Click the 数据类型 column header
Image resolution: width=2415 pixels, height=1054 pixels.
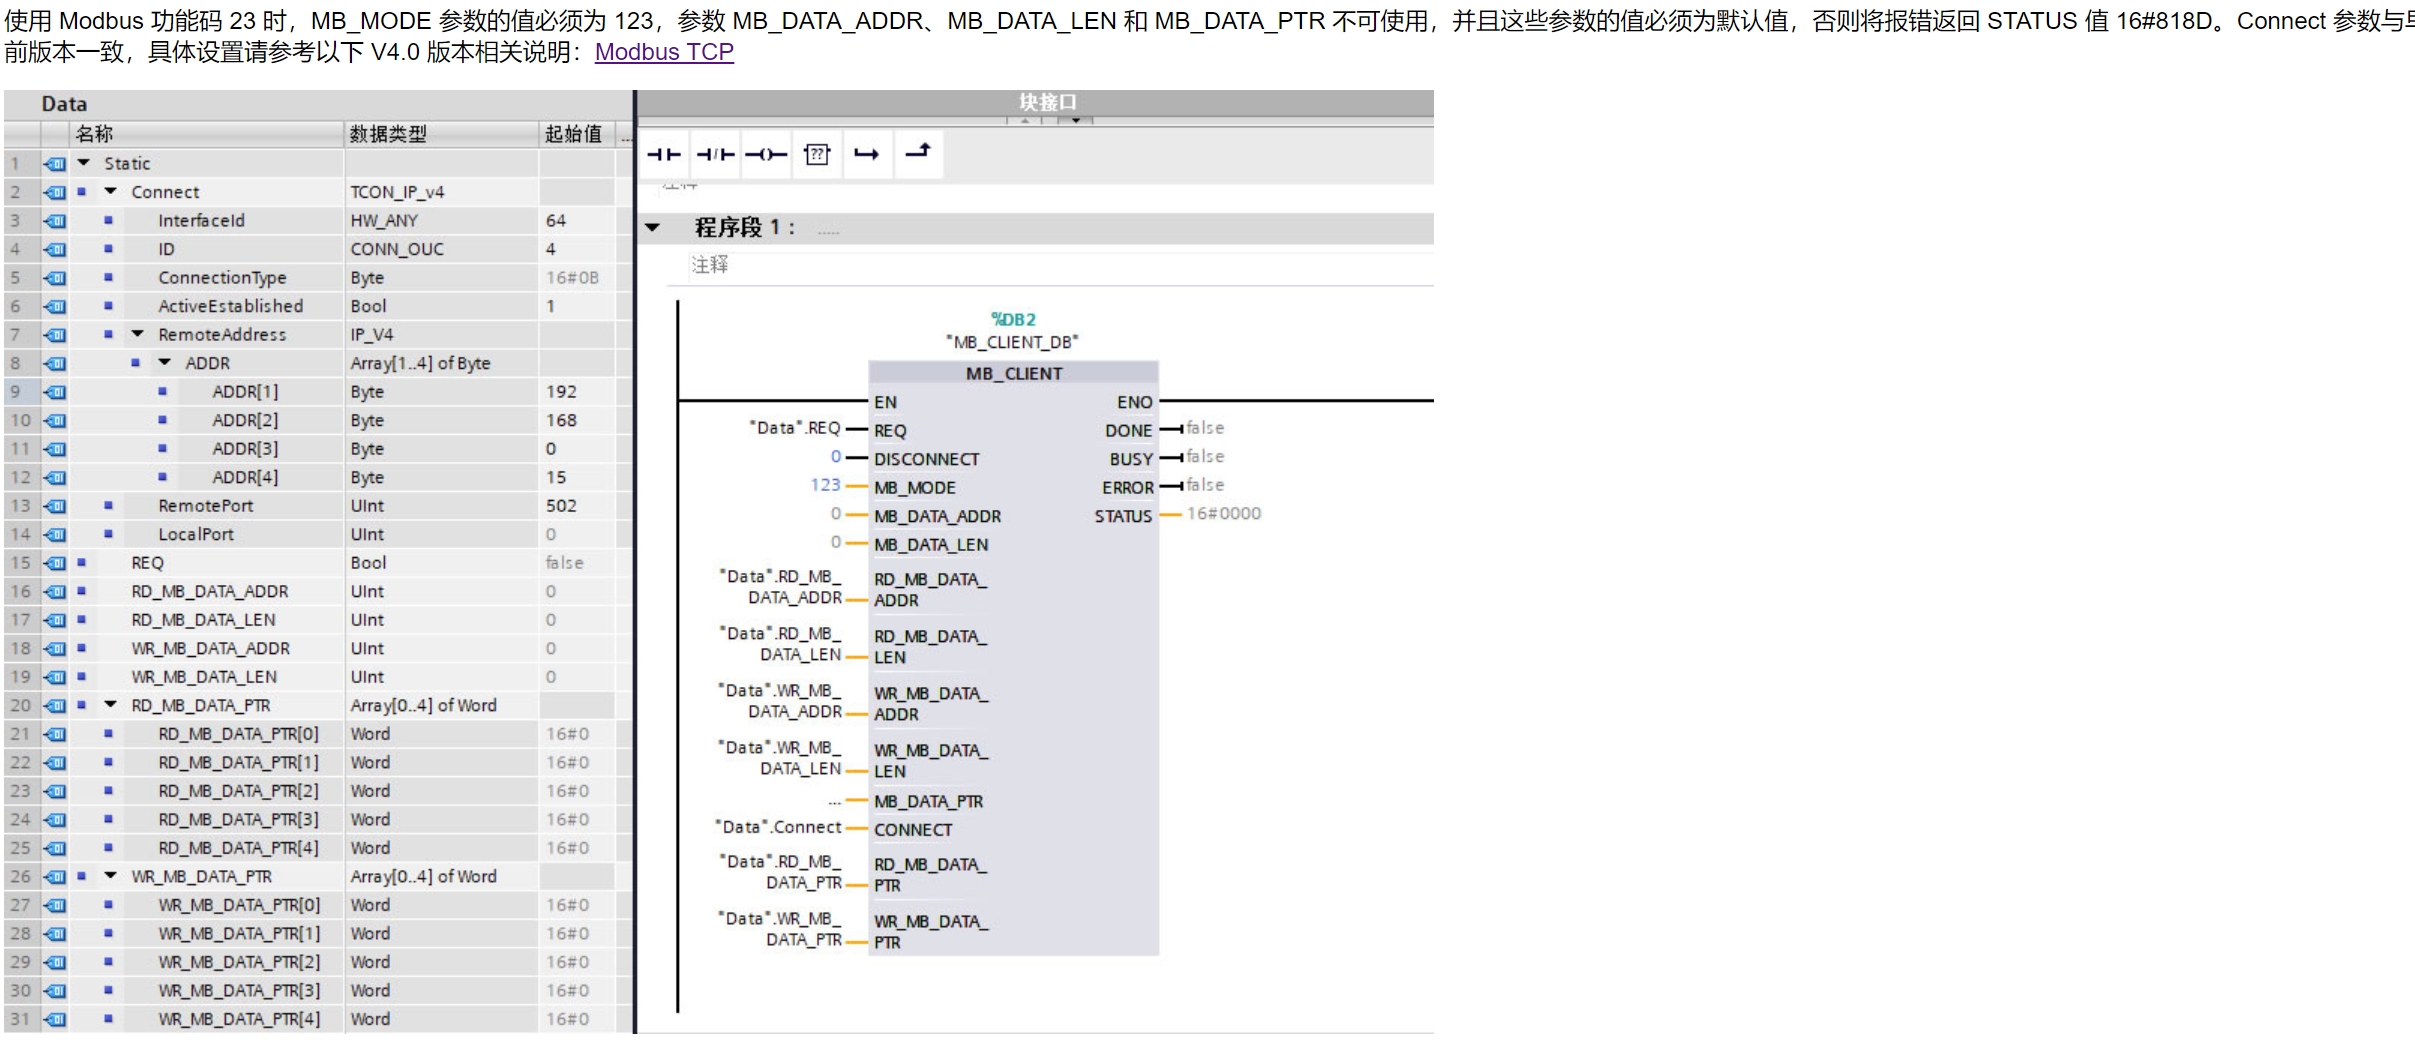pos(388,134)
